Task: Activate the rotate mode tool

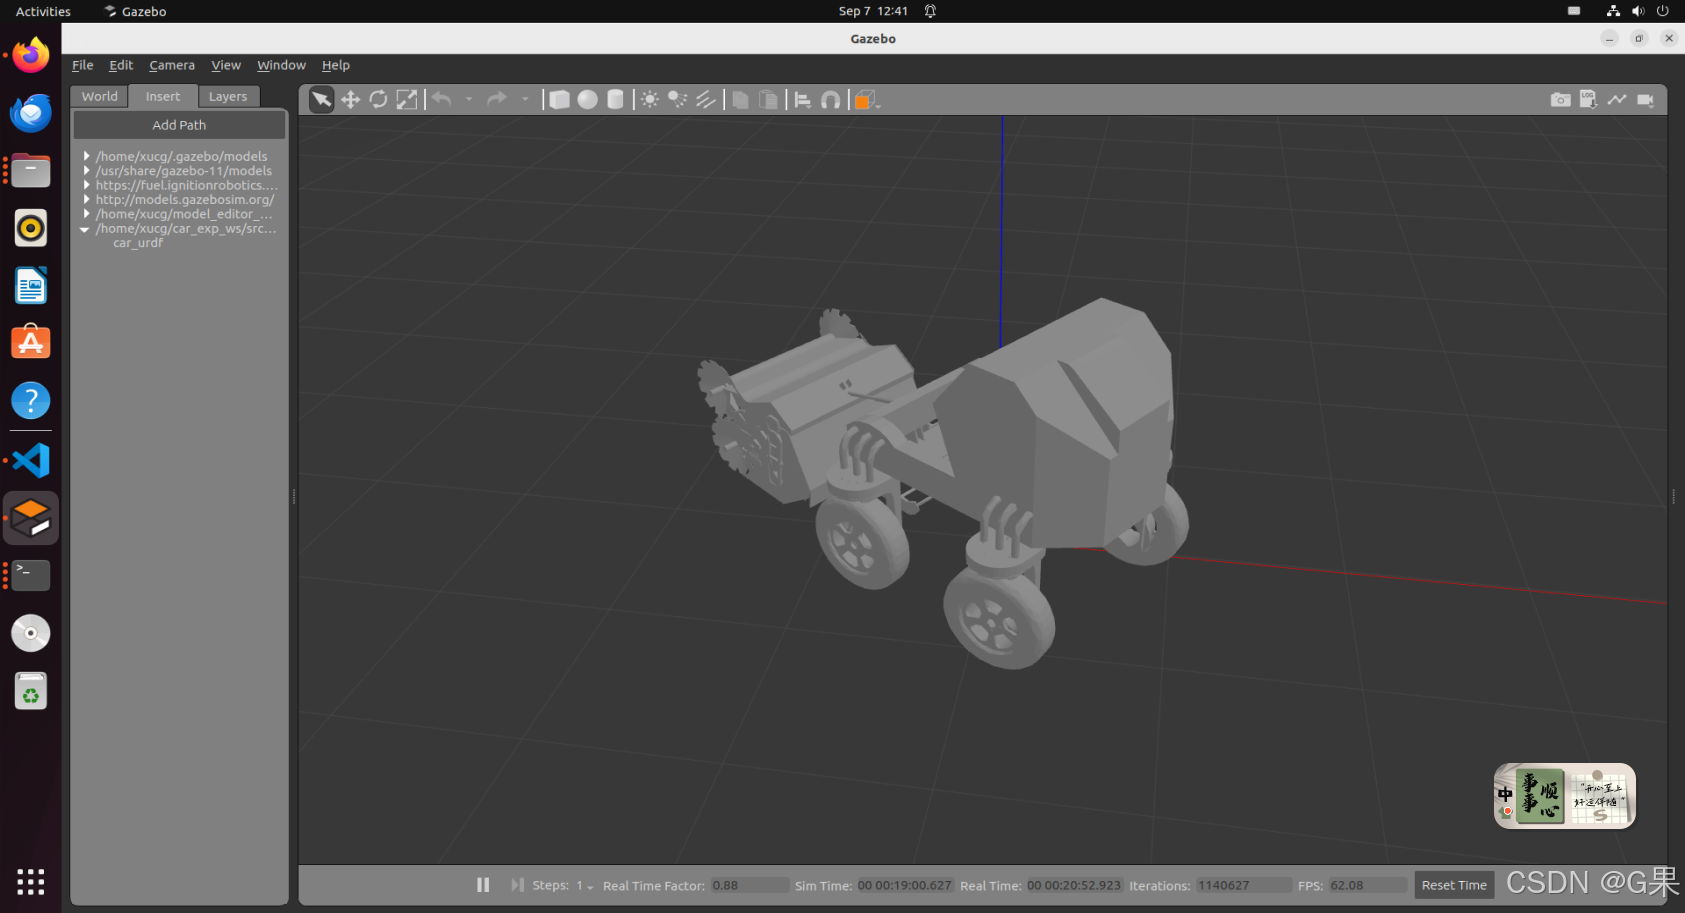Action: [x=378, y=99]
